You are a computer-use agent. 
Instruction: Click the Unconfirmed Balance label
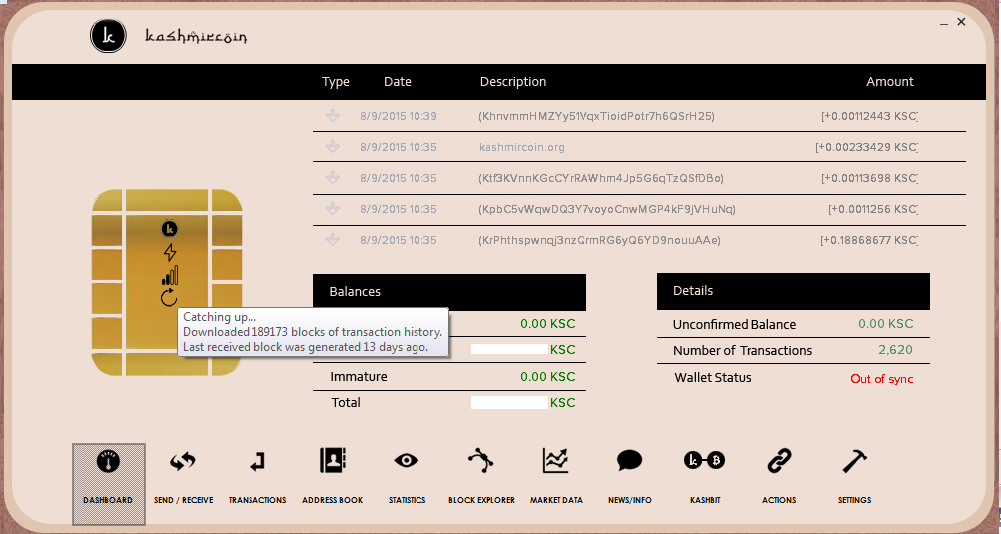tap(734, 324)
